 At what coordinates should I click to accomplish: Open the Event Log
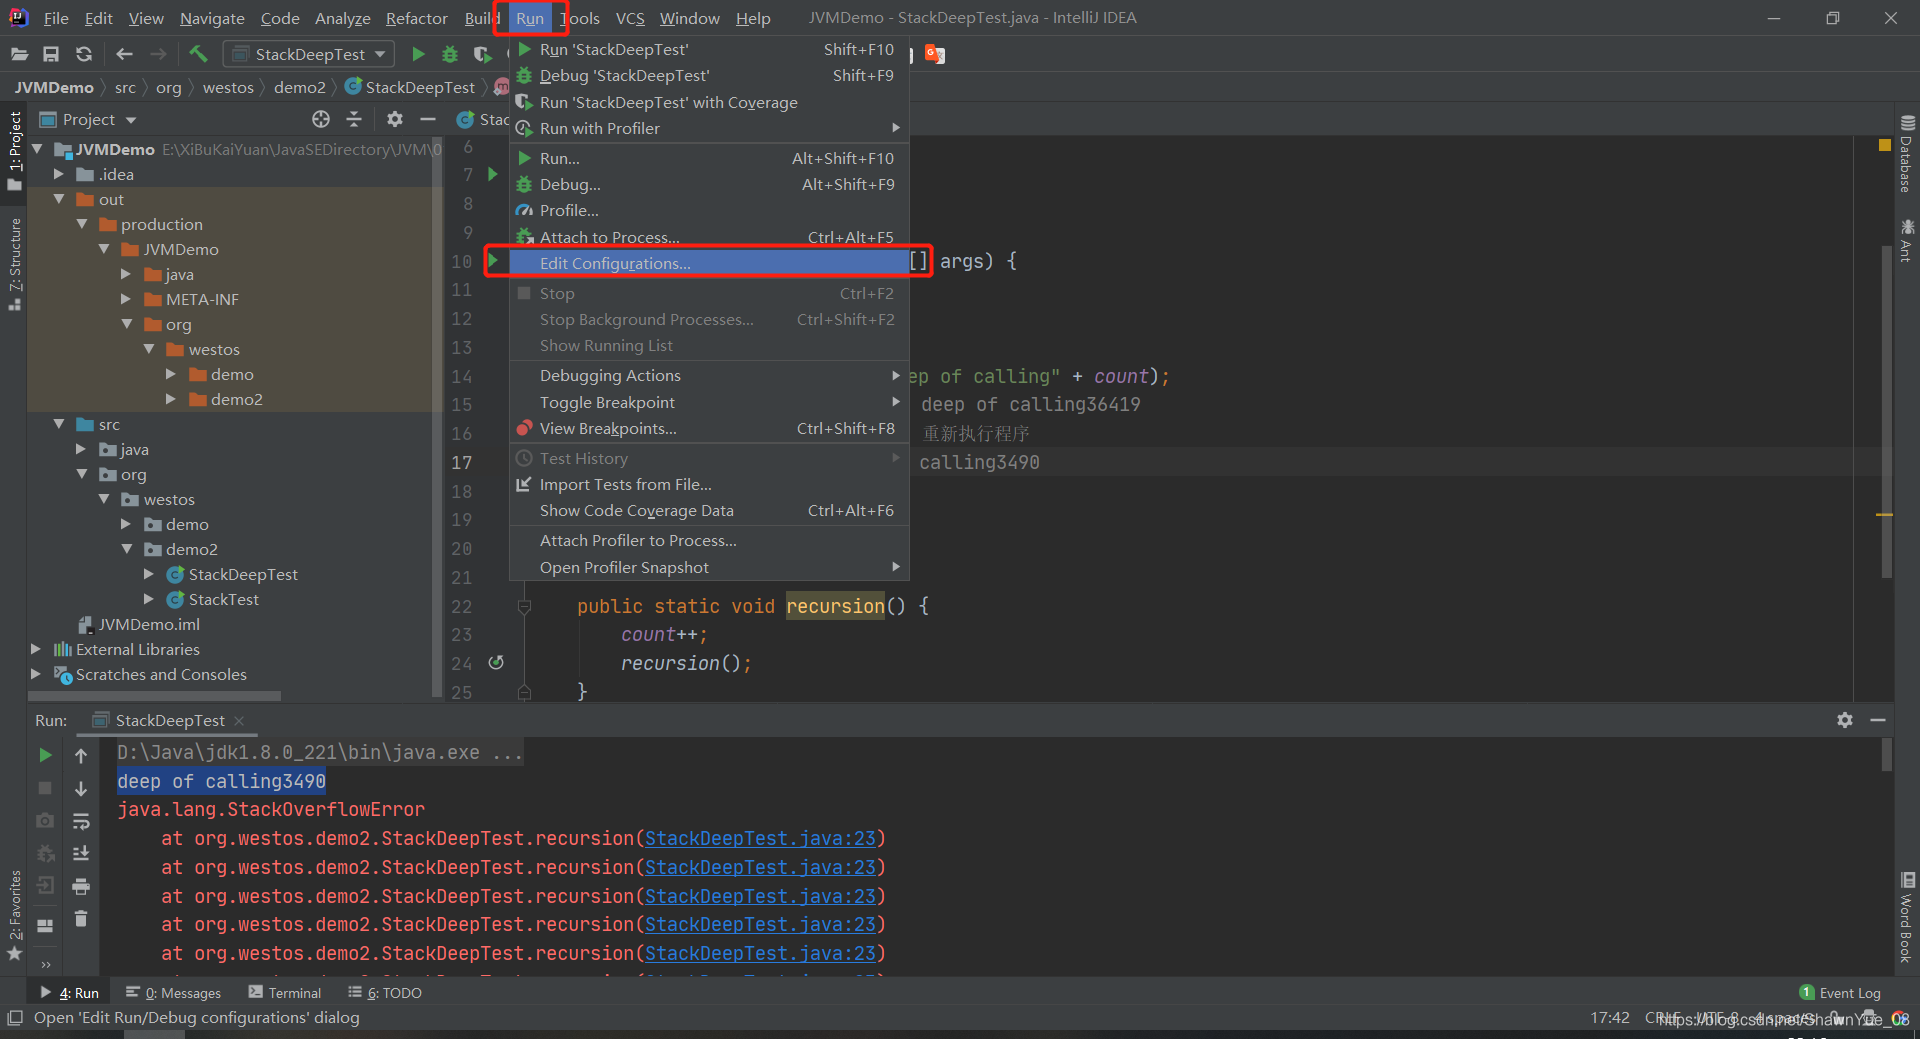pos(1840,992)
